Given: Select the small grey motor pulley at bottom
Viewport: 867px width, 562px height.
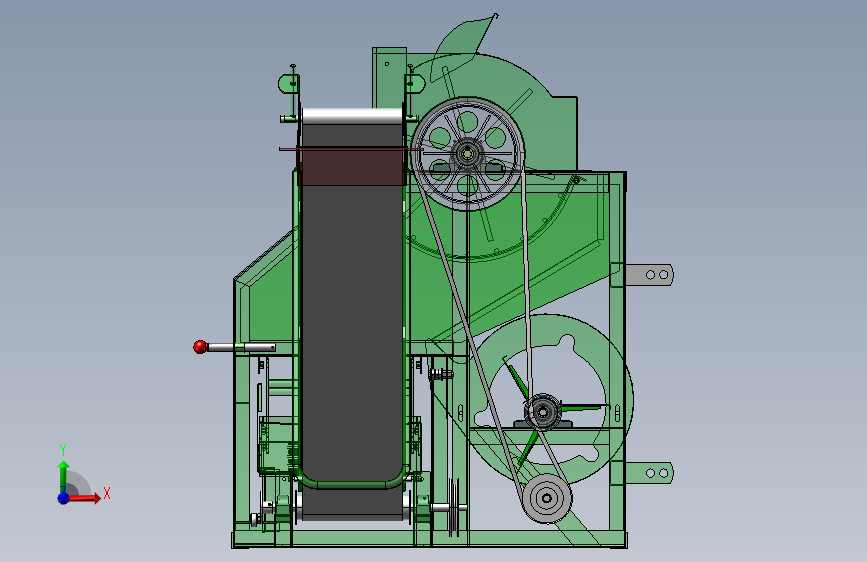Looking at the screenshot, I should point(547,498).
